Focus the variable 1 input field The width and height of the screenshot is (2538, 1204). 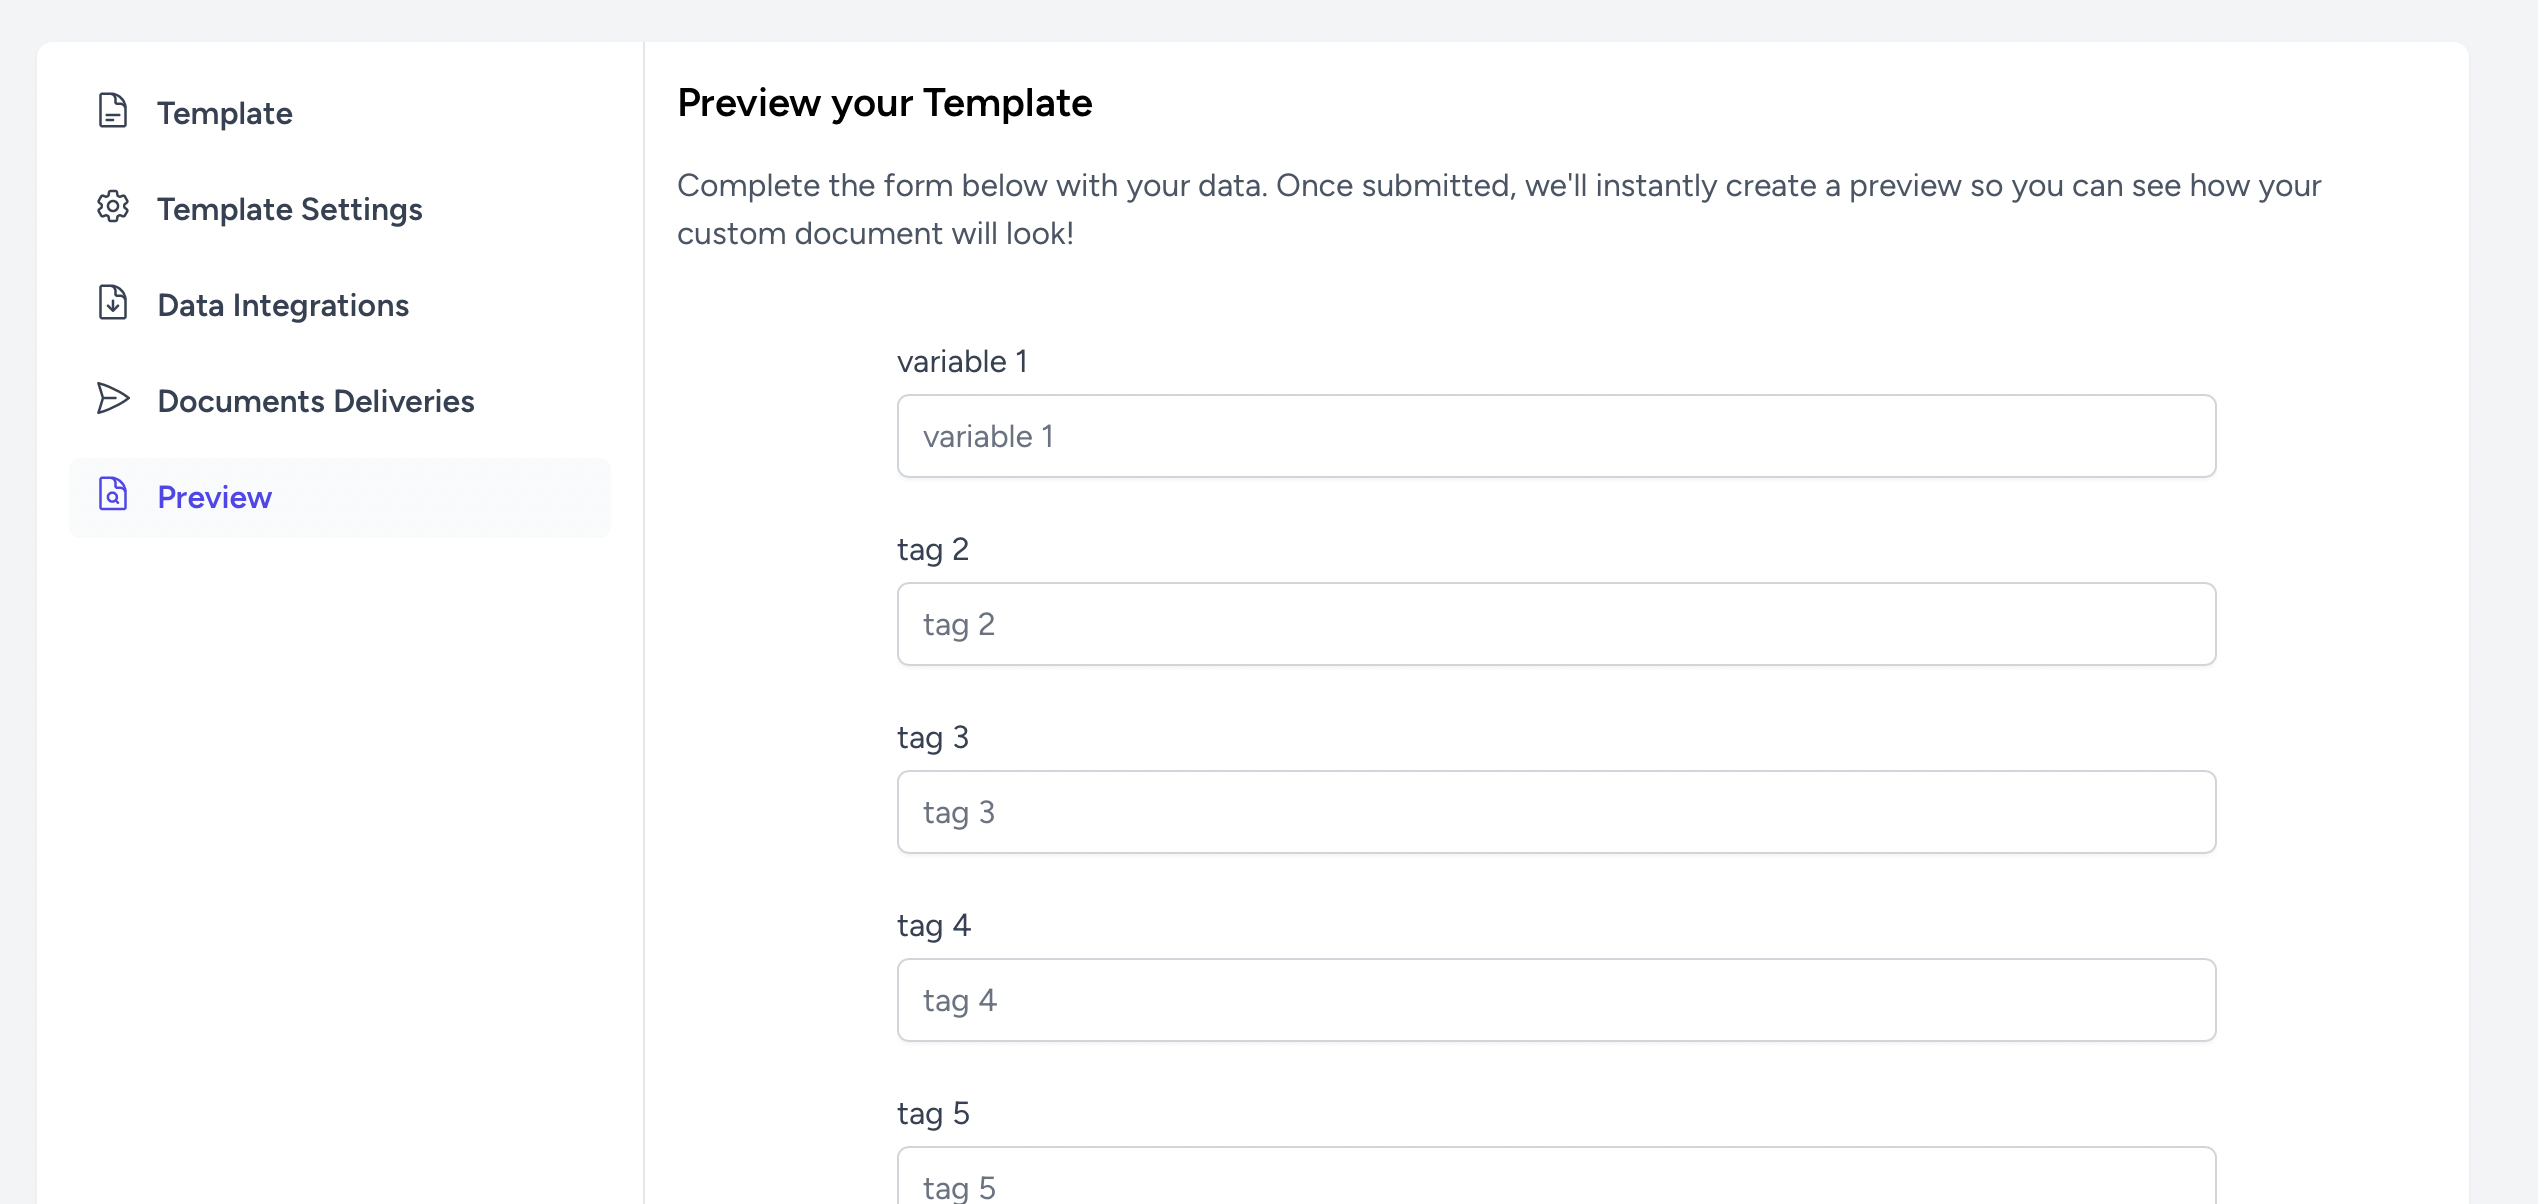point(1556,436)
